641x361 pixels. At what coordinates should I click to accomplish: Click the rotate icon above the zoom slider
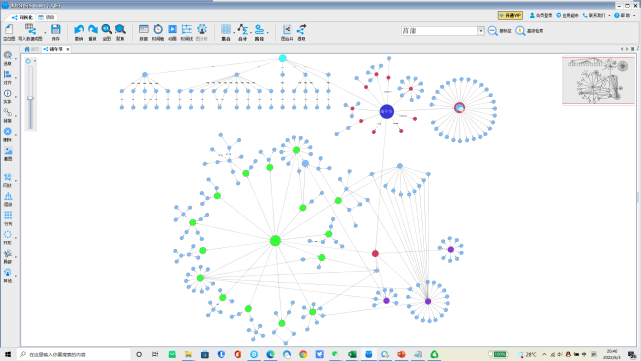pyautogui.click(x=28, y=61)
